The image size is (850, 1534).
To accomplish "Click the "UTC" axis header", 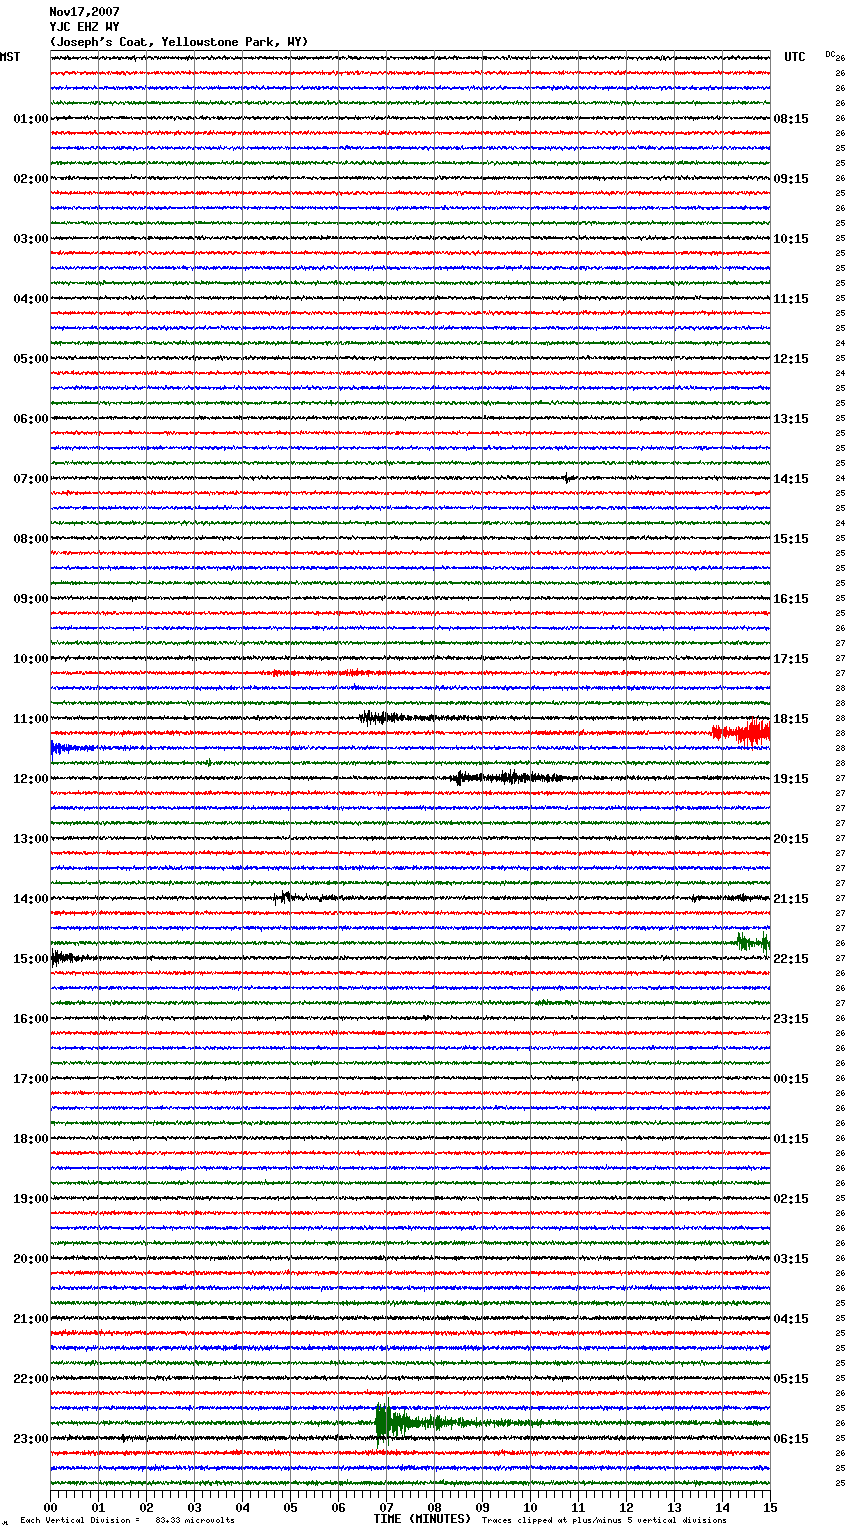I will pos(795,57).
